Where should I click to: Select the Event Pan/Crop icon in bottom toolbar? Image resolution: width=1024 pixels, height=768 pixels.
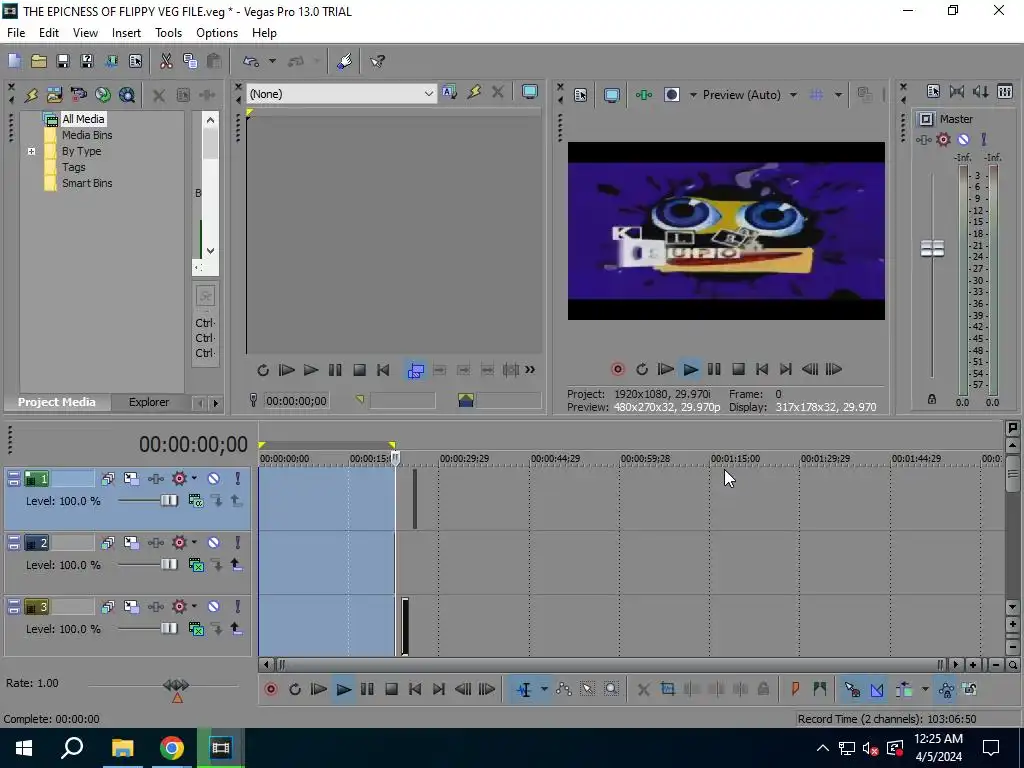tap(667, 689)
